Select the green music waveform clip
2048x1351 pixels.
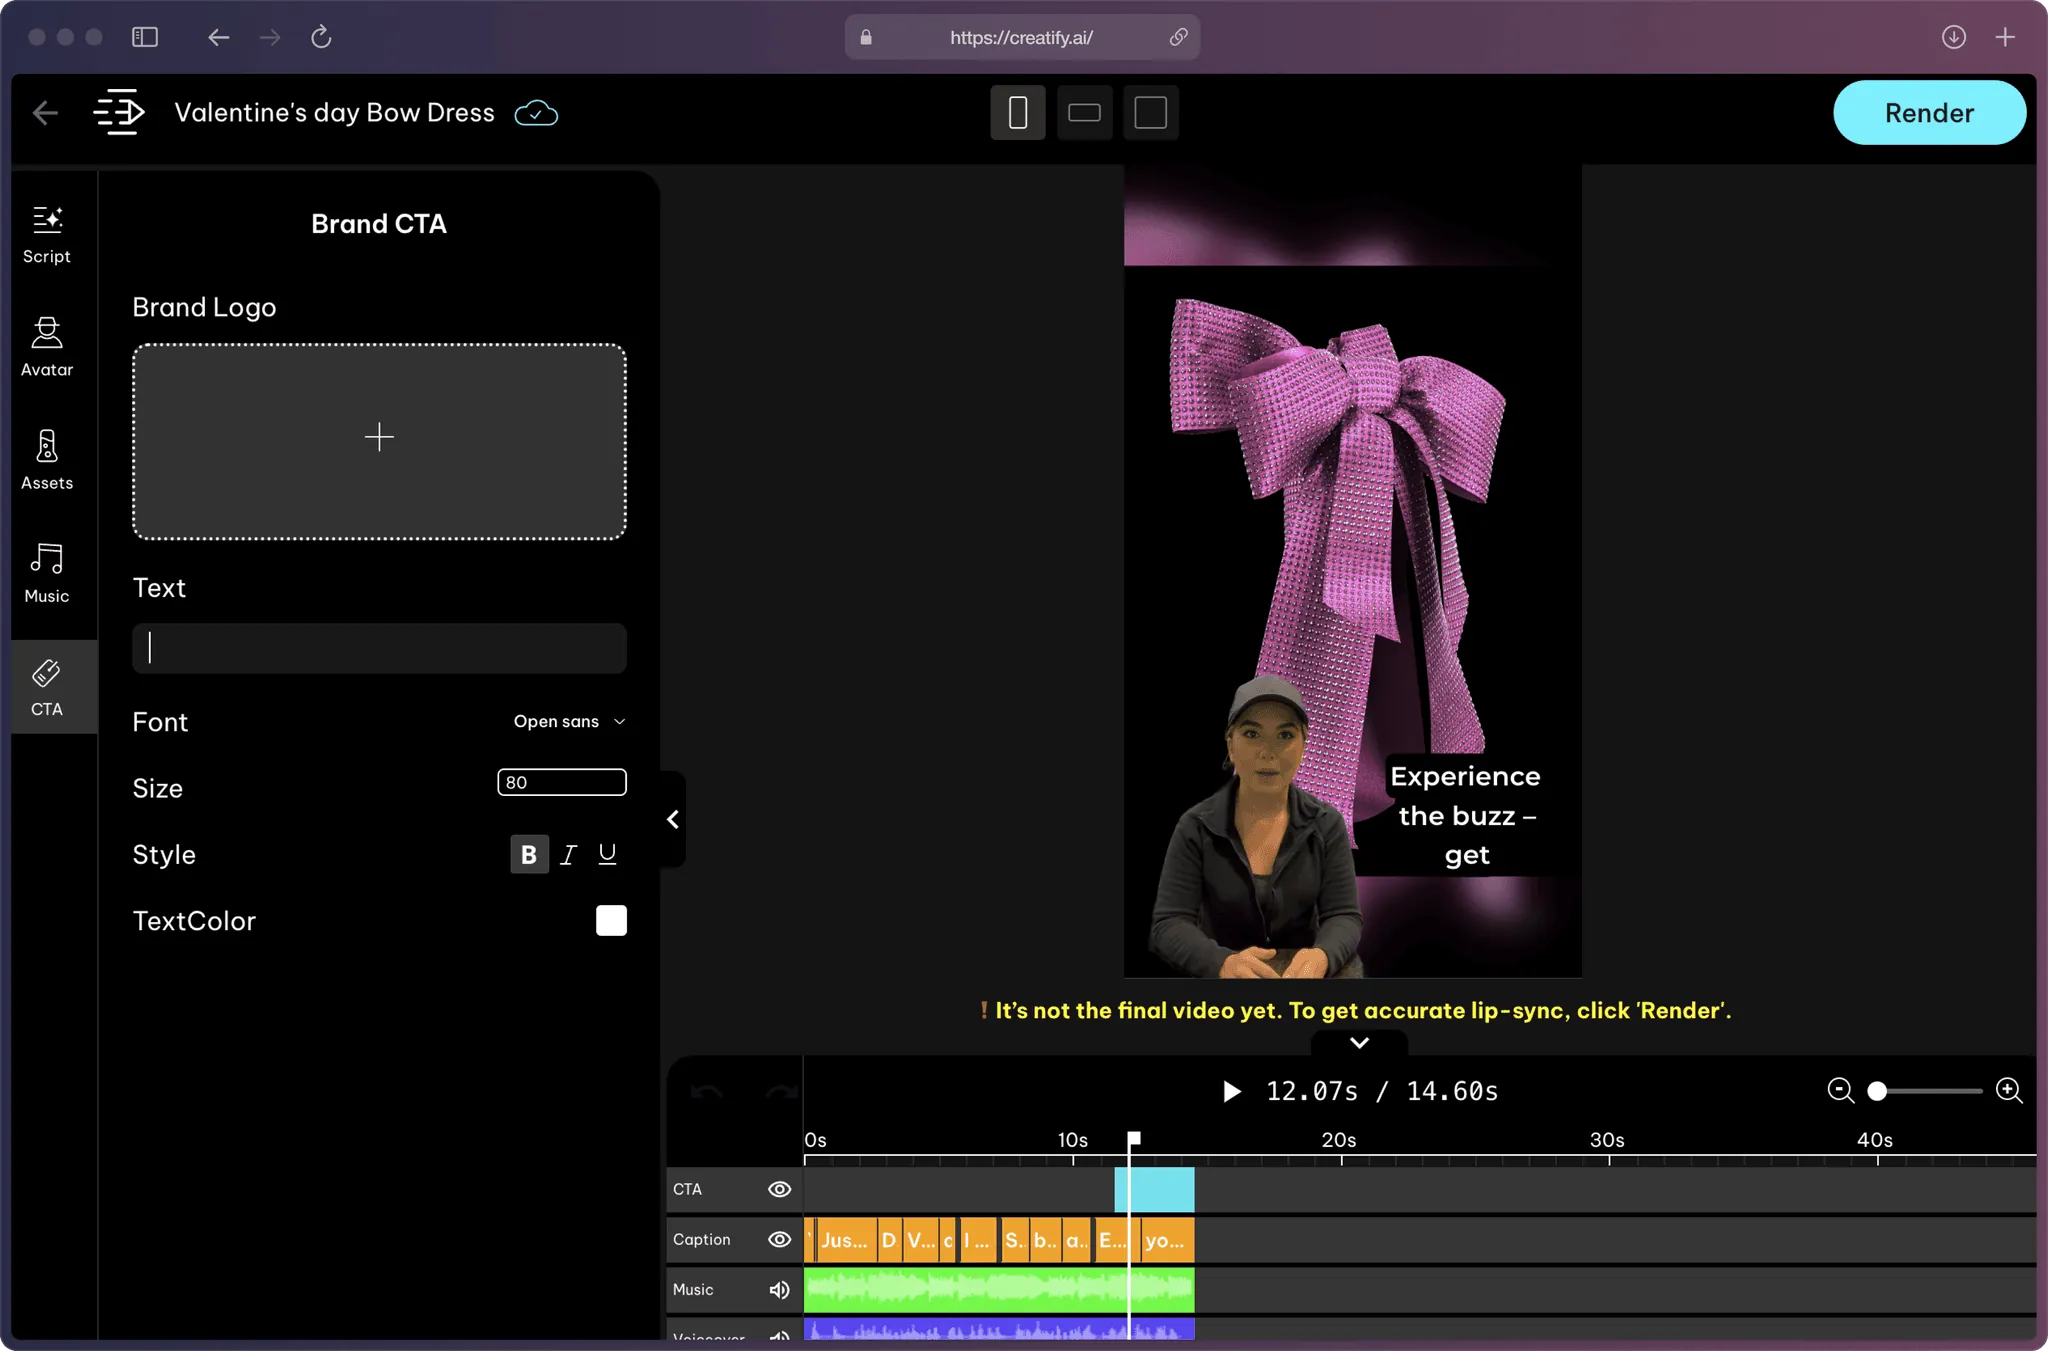pos(999,1290)
